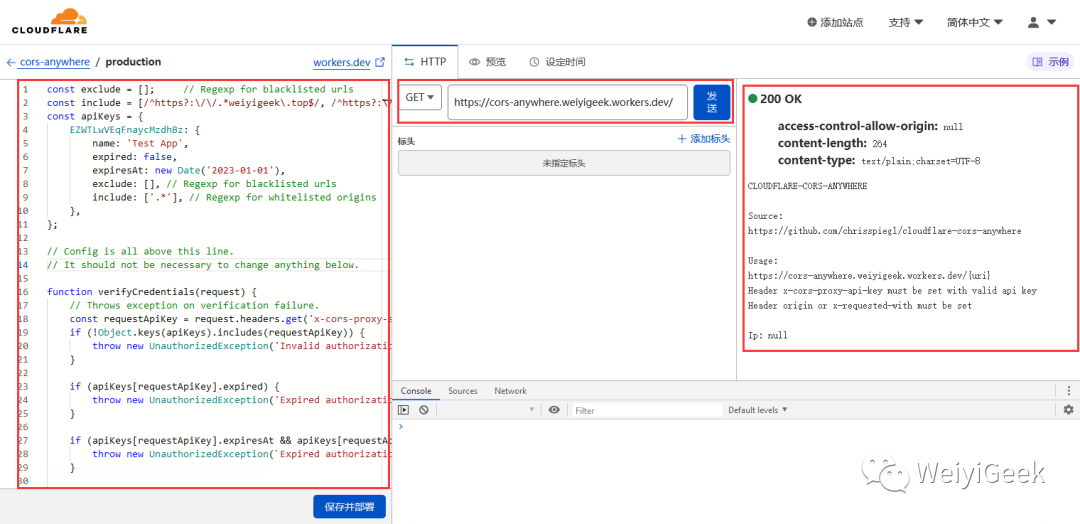Click the 保存并部署 save and deploy button

[x=349, y=507]
